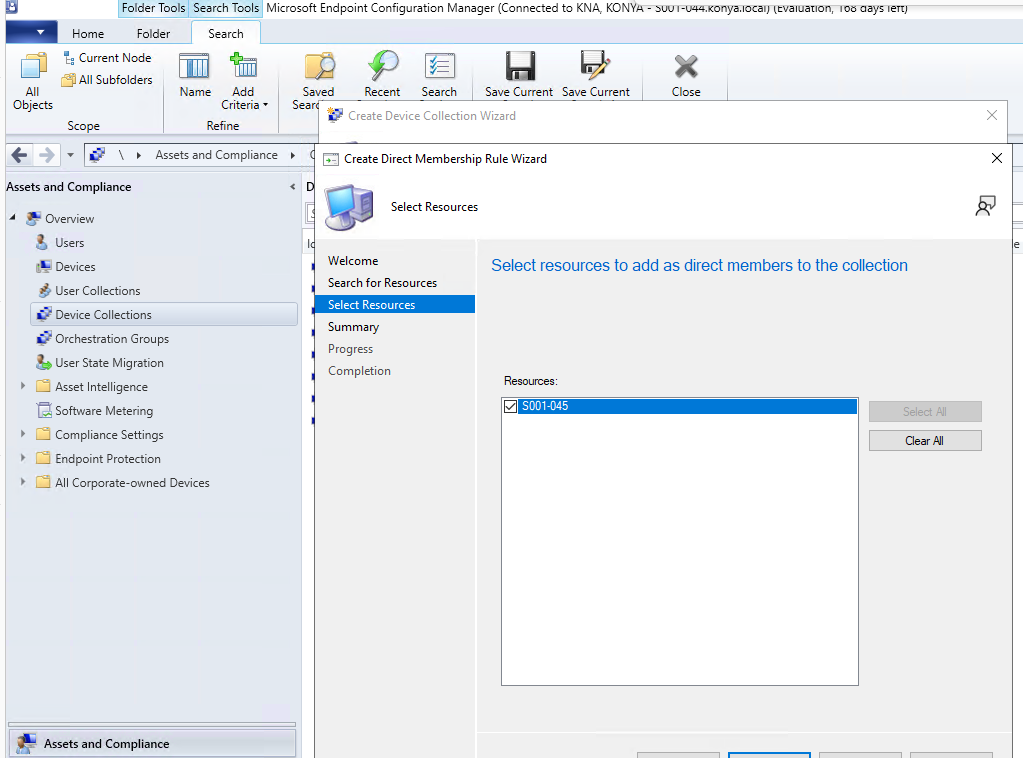Collapse the Assets and Compliance navigation pane

pos(292,187)
